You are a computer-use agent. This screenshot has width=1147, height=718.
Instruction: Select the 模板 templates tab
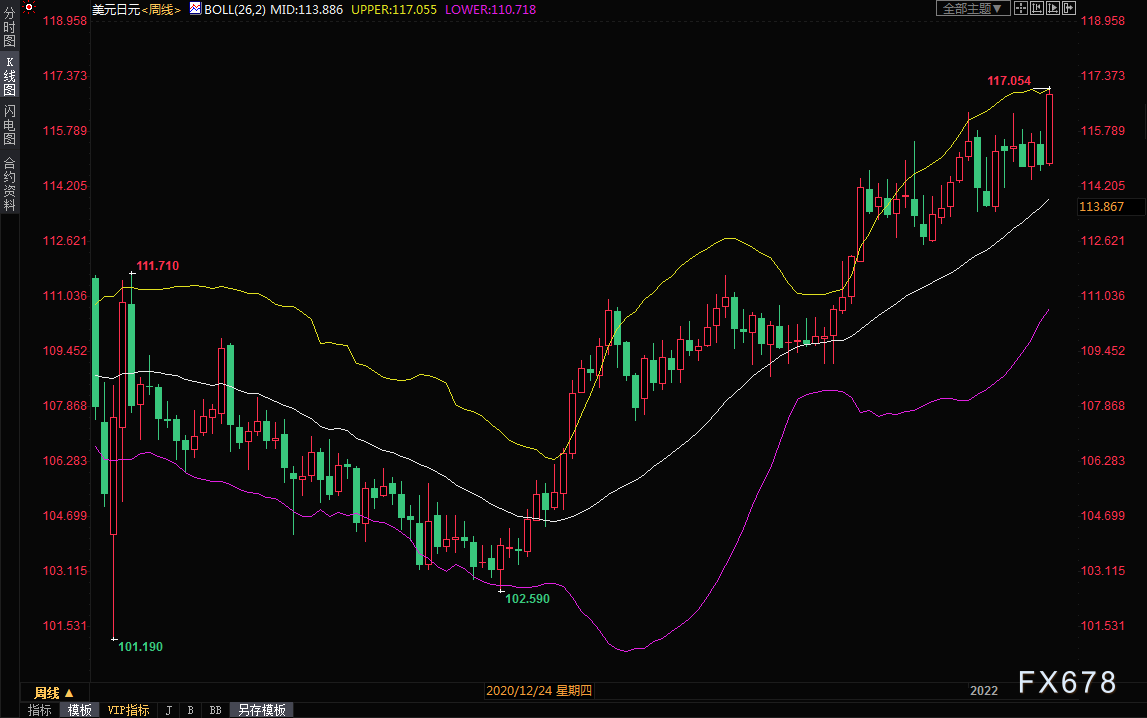[x=80, y=710]
